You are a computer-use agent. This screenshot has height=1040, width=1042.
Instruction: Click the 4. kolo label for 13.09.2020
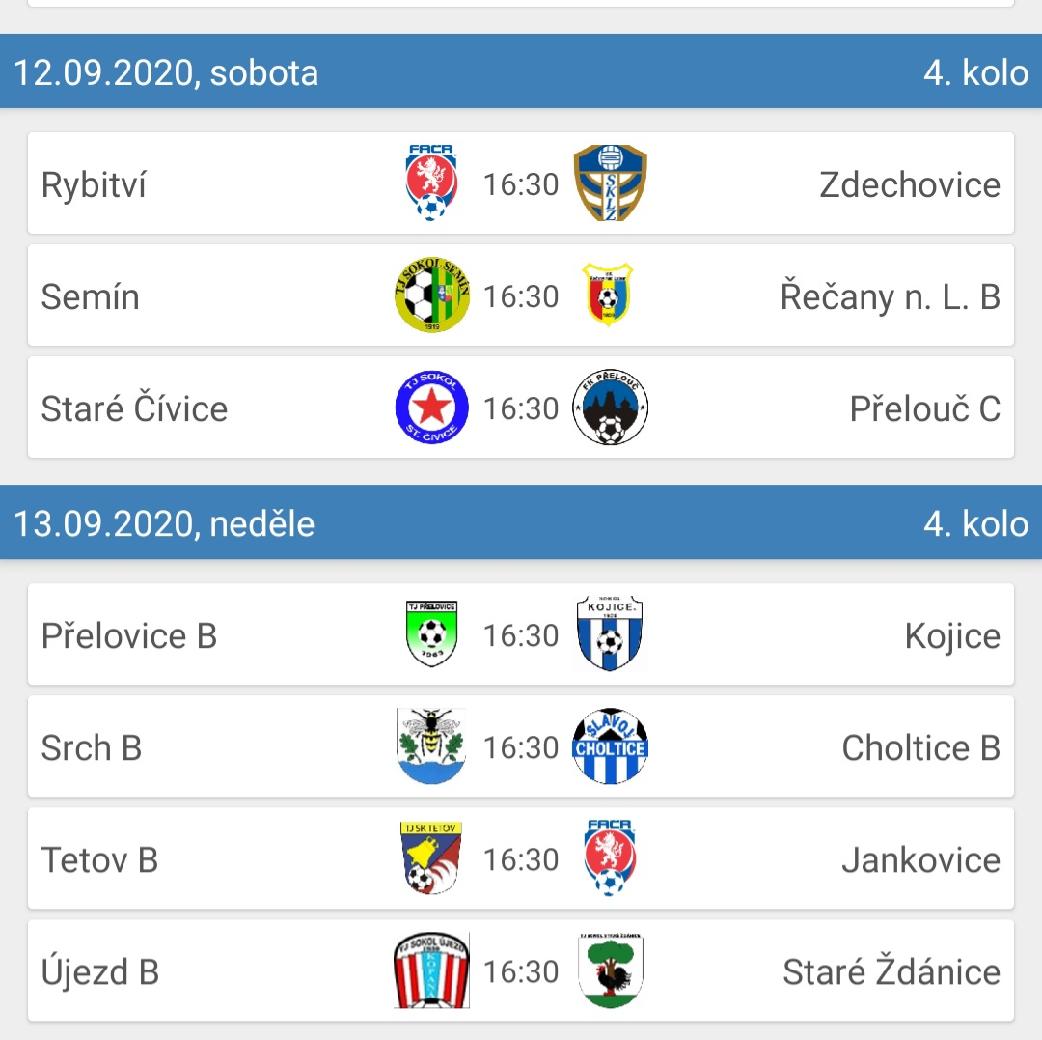pos(975,524)
